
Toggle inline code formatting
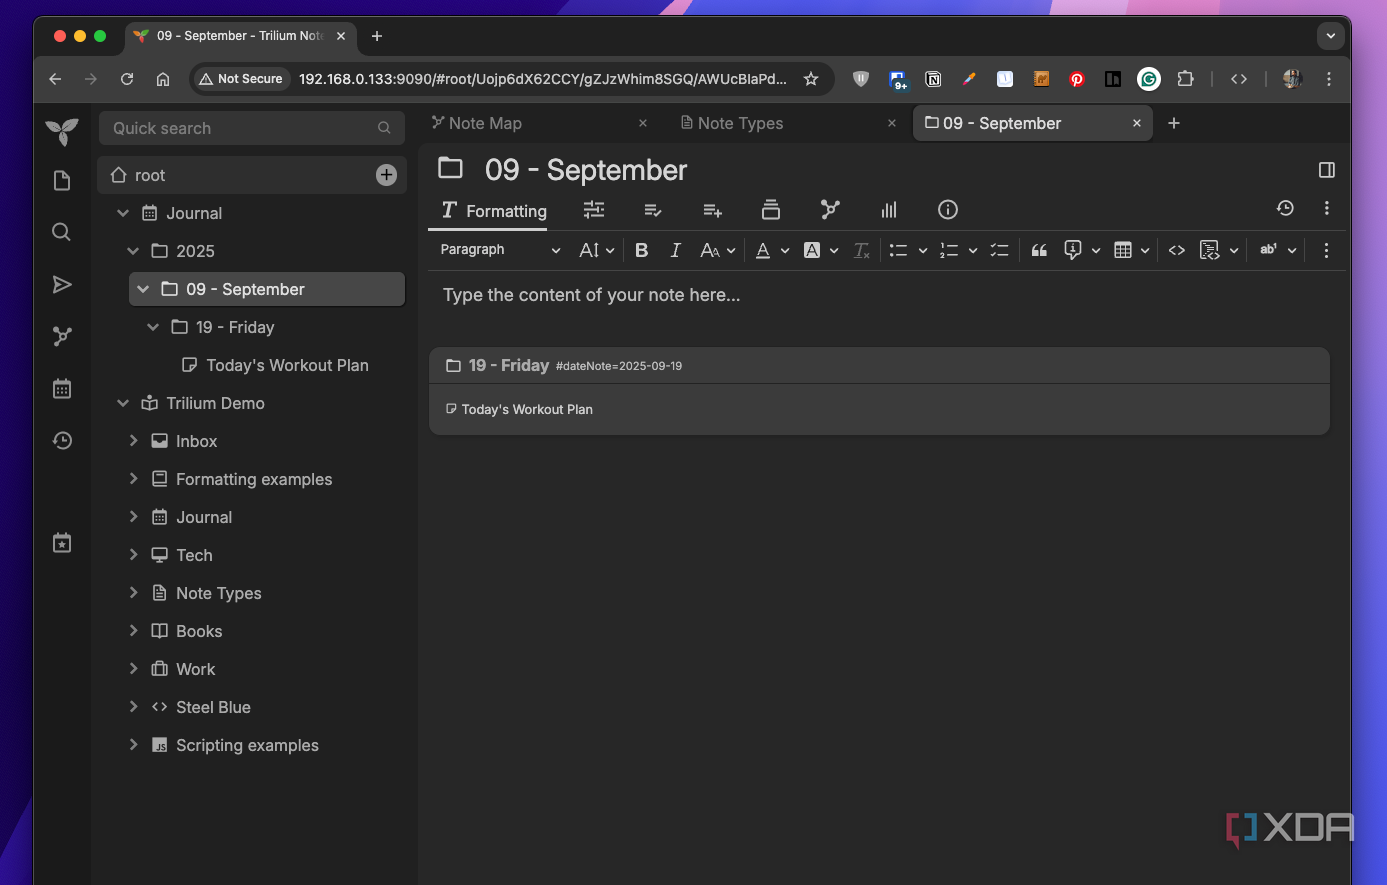click(1177, 250)
